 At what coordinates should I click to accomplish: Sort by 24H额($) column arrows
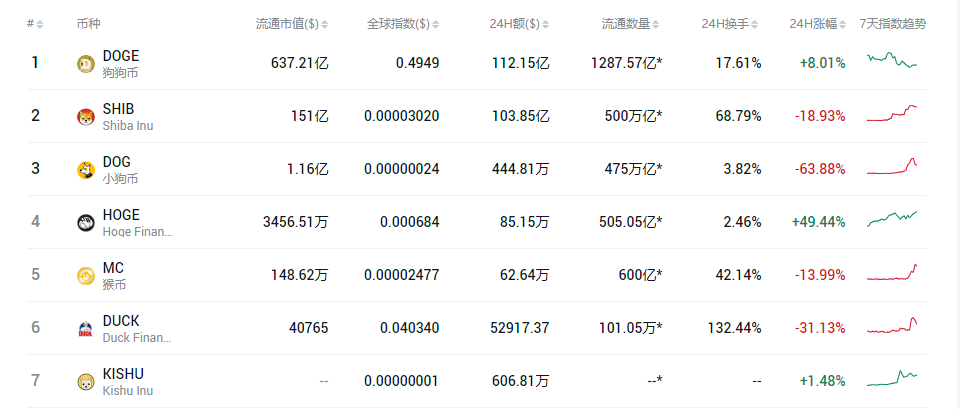click(546, 24)
